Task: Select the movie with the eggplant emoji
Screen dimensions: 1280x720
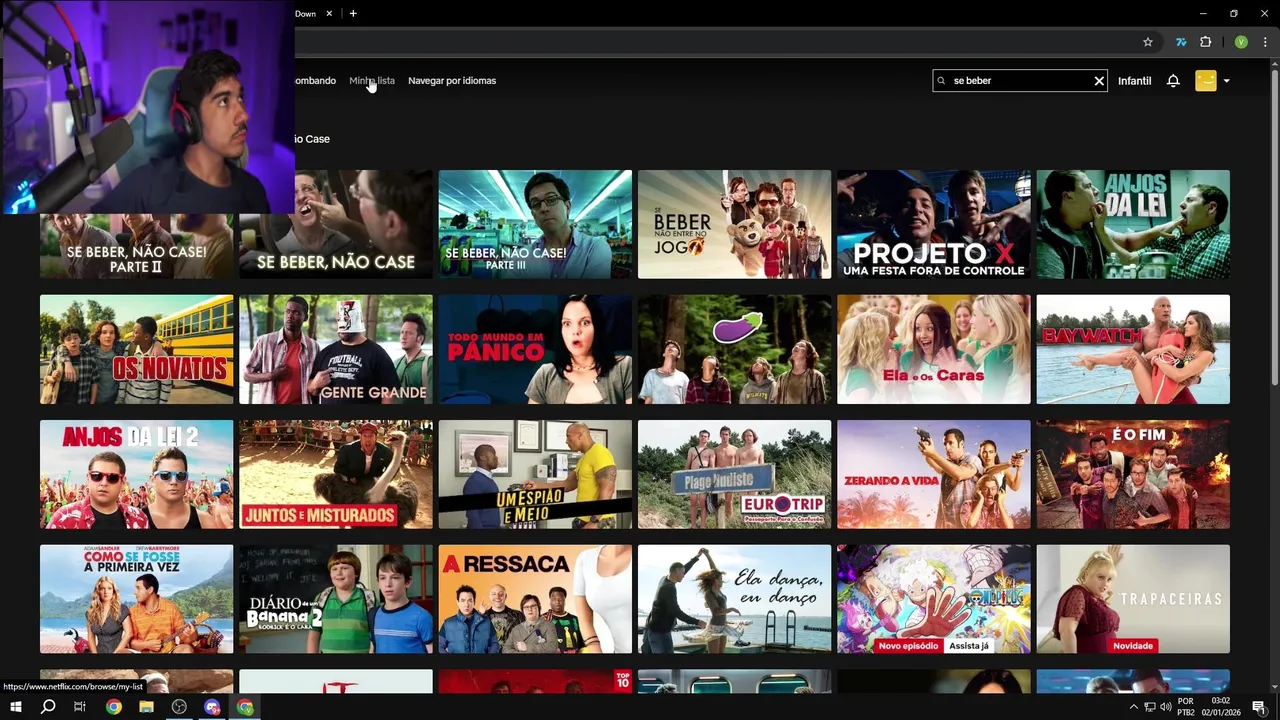Action: pyautogui.click(x=734, y=349)
